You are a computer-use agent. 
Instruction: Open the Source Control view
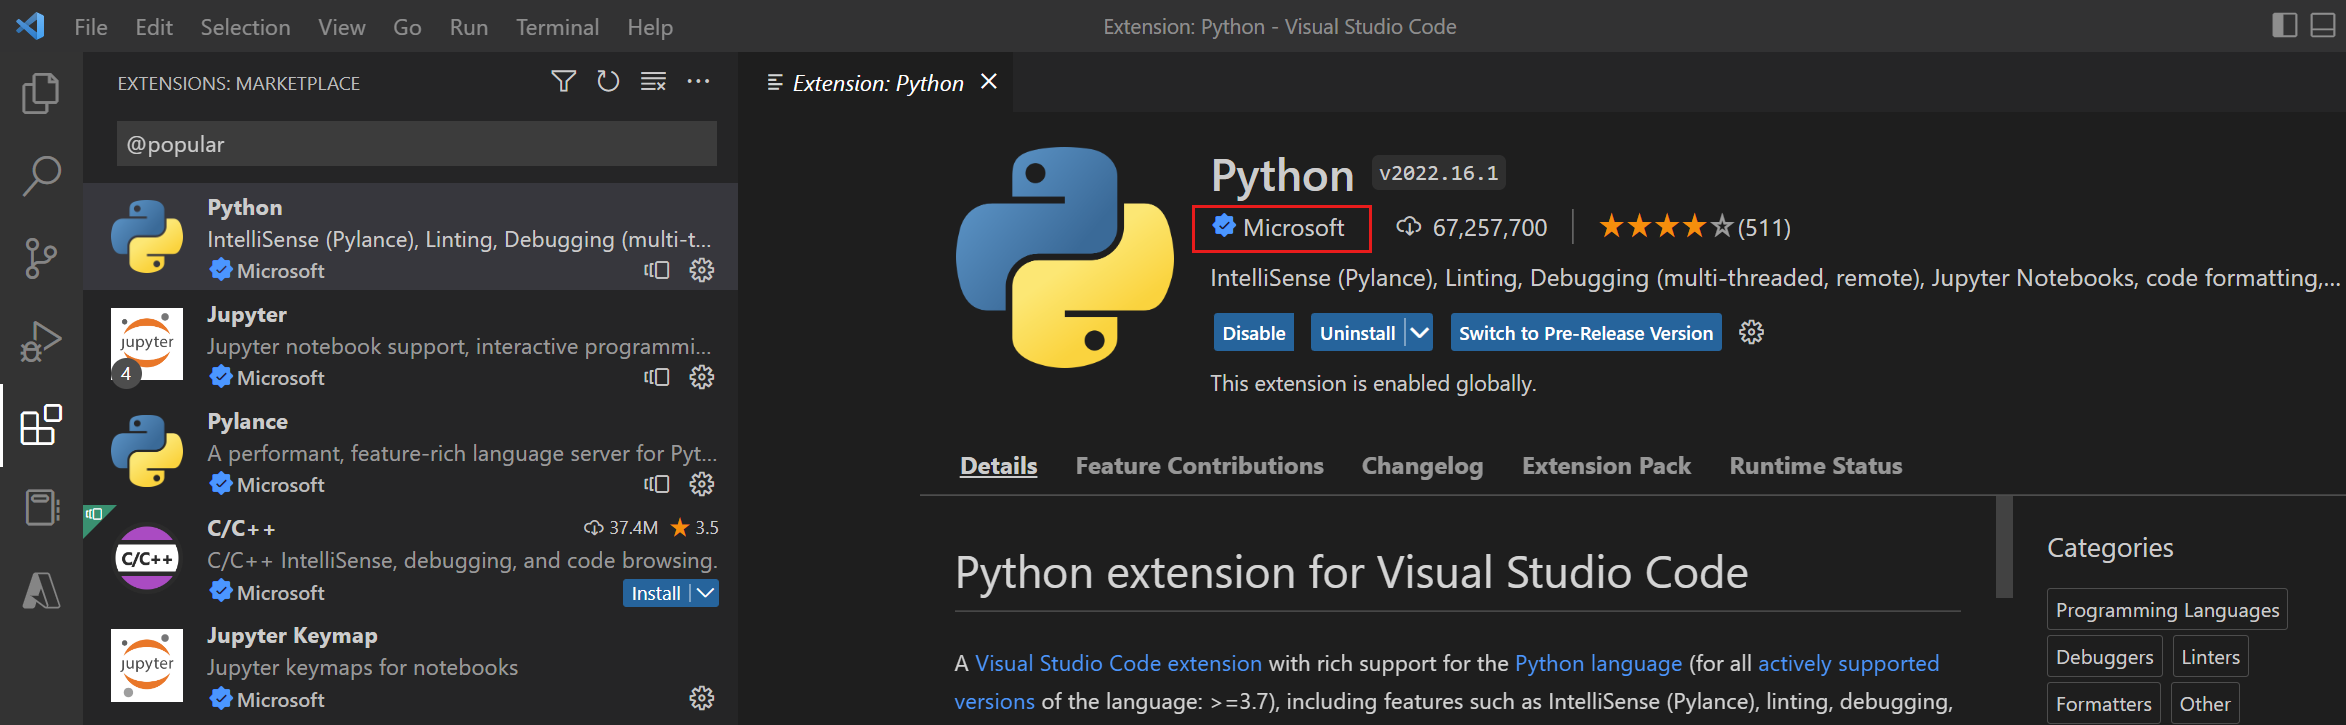(41, 258)
